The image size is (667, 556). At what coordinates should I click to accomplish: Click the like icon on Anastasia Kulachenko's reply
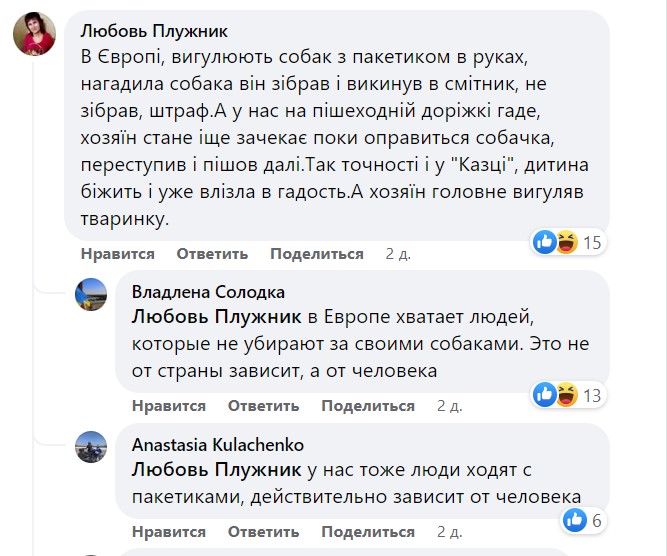click(x=575, y=519)
